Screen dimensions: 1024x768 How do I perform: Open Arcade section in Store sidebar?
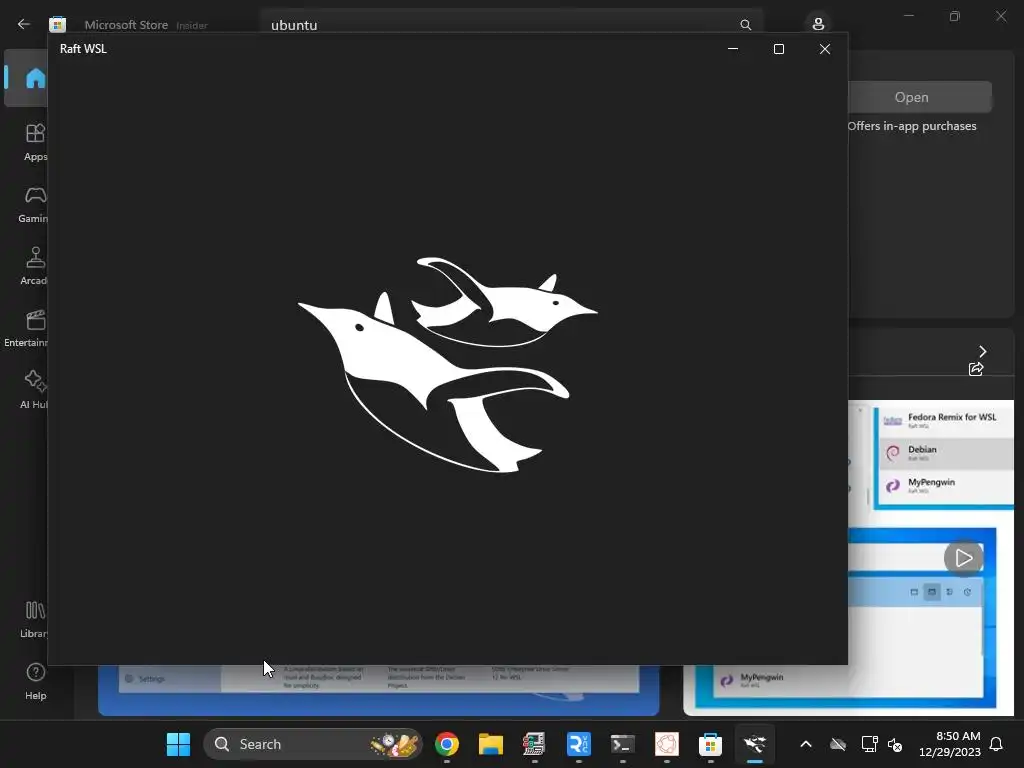coord(34,266)
